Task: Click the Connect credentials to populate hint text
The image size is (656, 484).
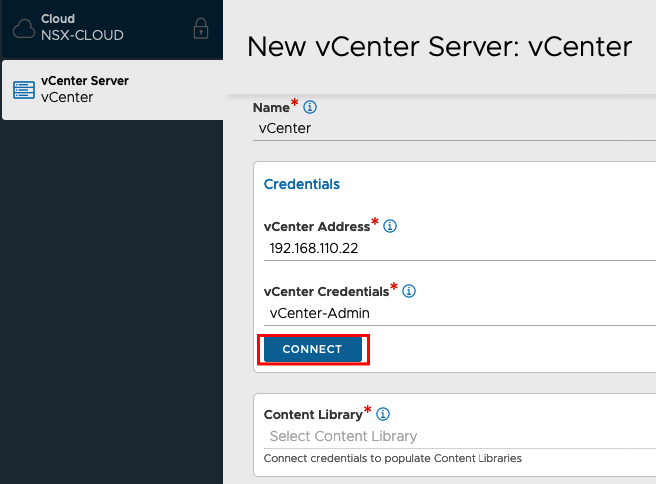Action: pyautogui.click(x=393, y=458)
